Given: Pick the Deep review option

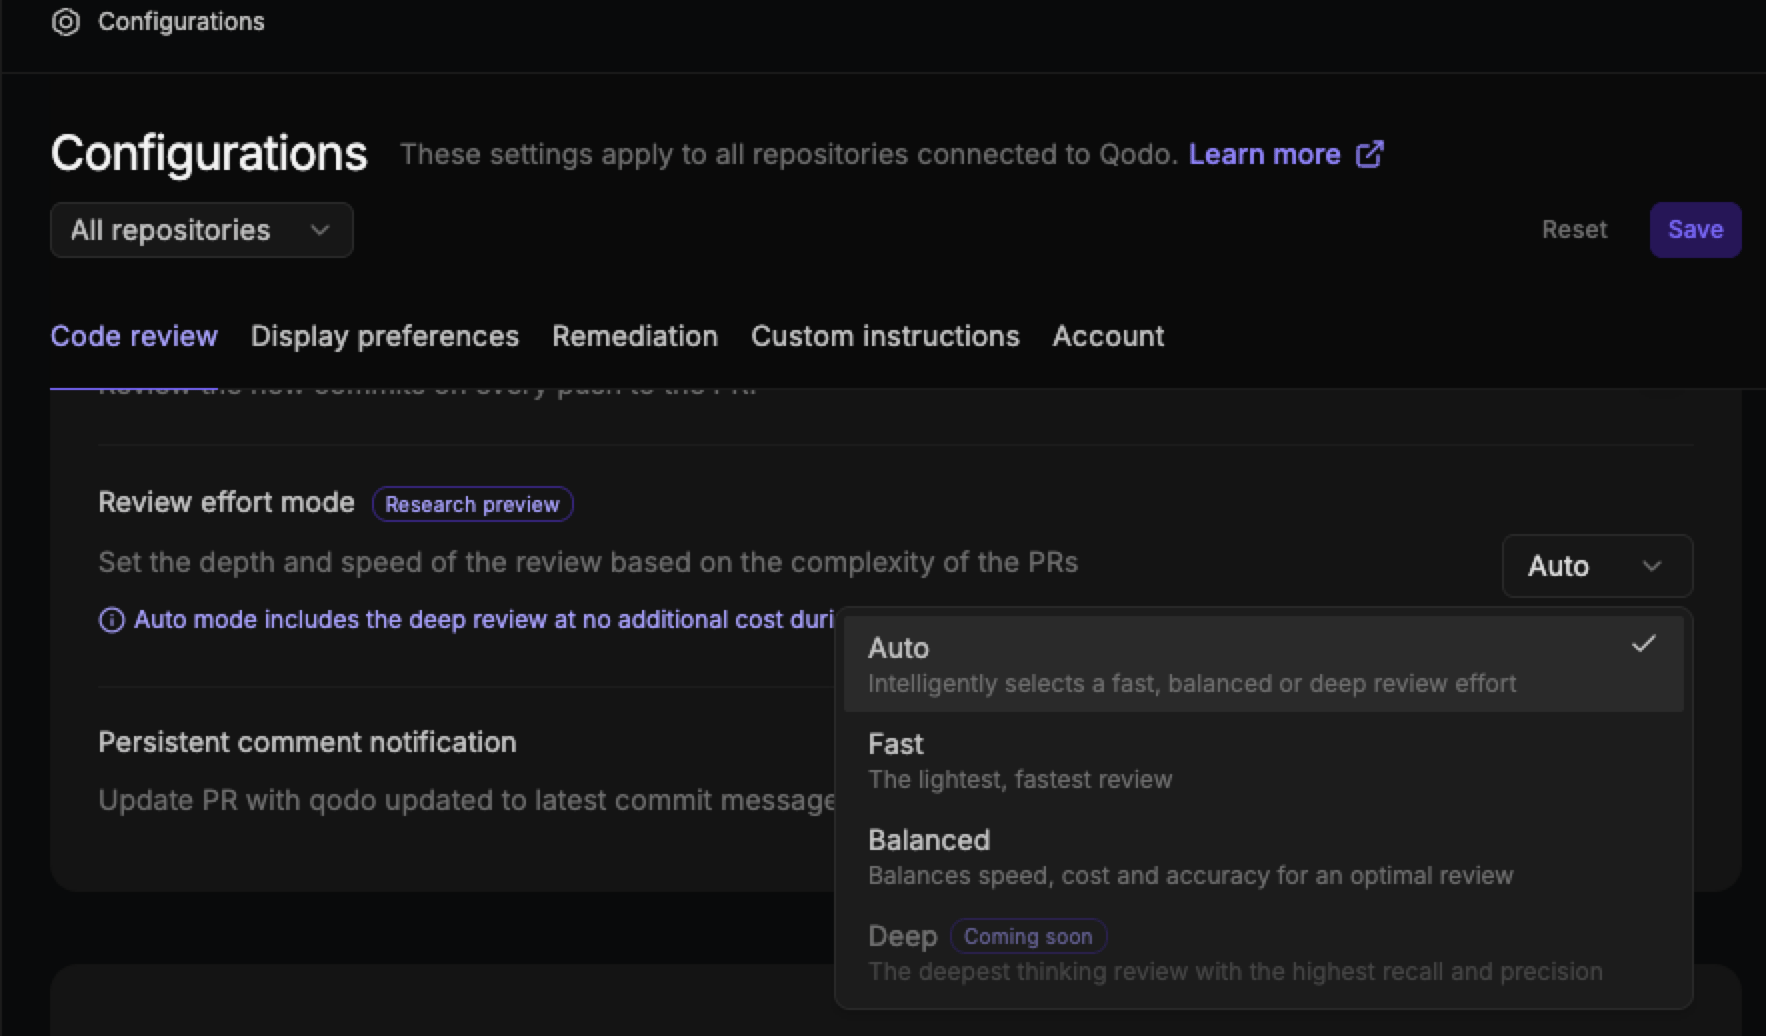Looking at the screenshot, I should [x=1264, y=953].
